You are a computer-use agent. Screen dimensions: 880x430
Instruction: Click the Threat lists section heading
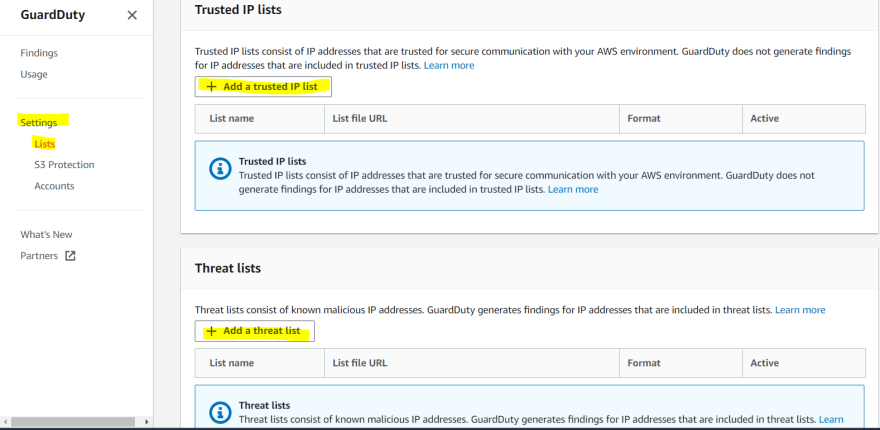228,268
